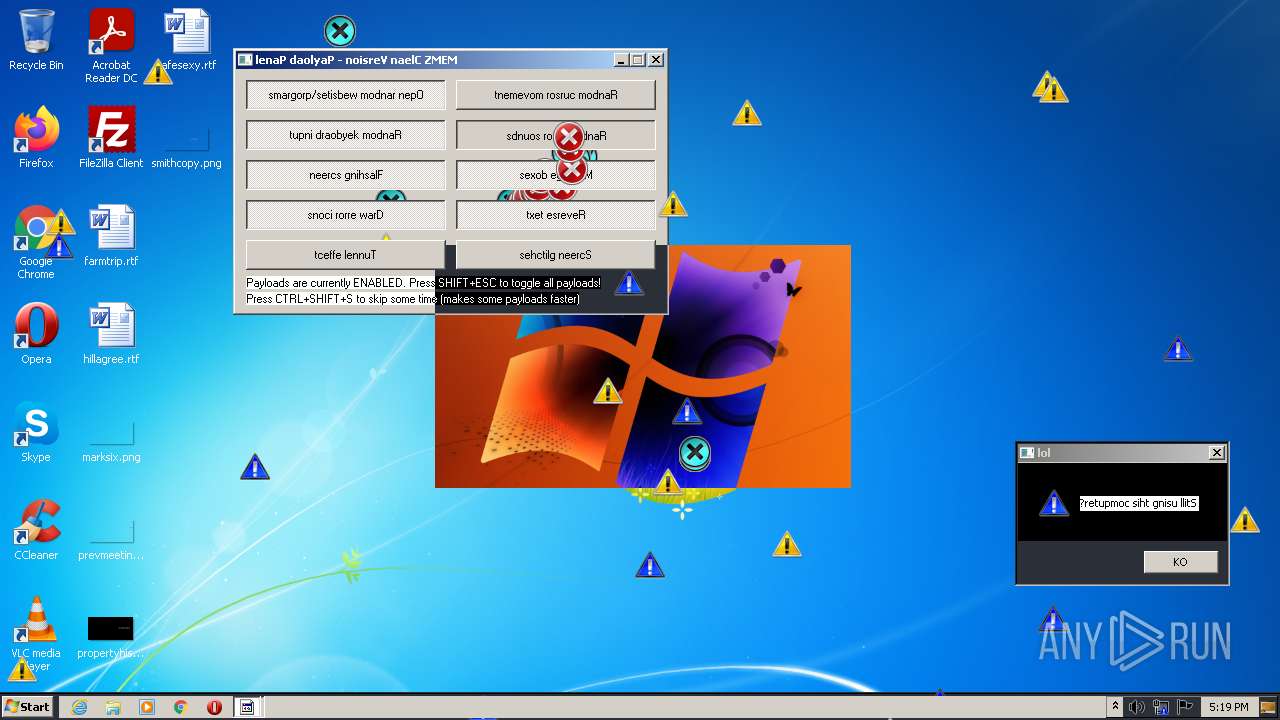Image resolution: width=1280 pixels, height=720 pixels.
Task: Click the 'neercs gnihsalF' button
Action: point(346,175)
